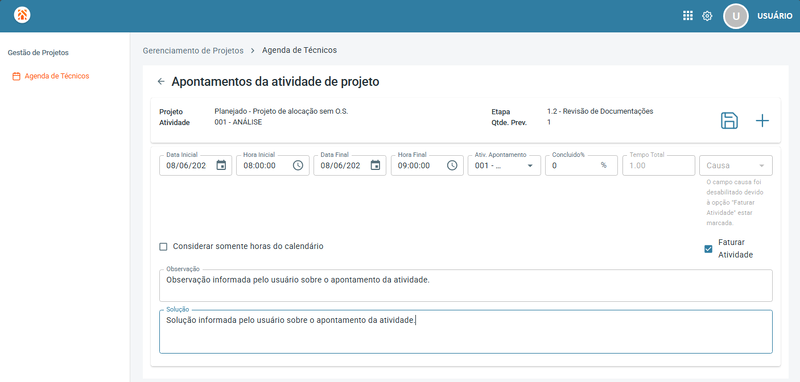Viewport: 800px width, 382px height.
Task: Click the calendar icon beside Agenda de Técnicos
Action: 16,77
